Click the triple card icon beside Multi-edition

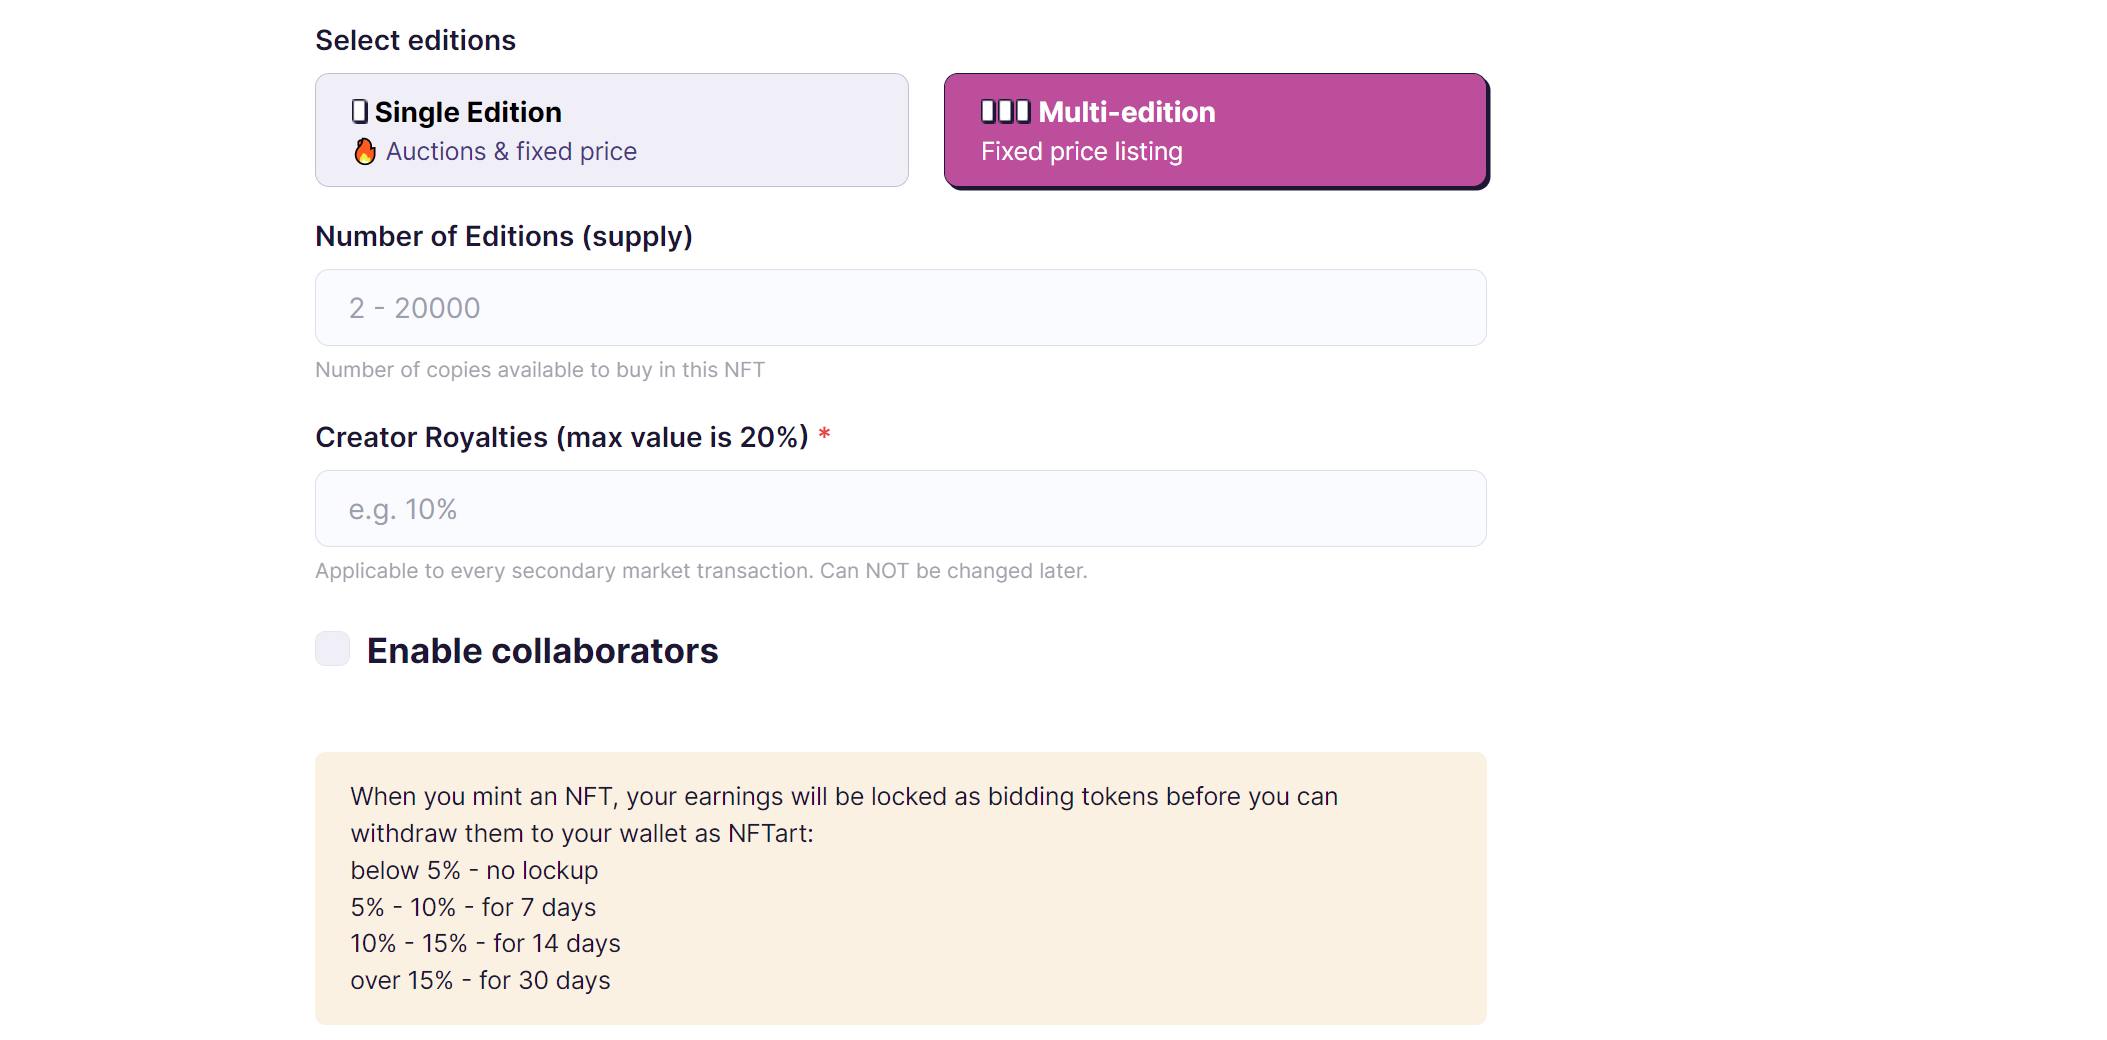click(x=1005, y=111)
